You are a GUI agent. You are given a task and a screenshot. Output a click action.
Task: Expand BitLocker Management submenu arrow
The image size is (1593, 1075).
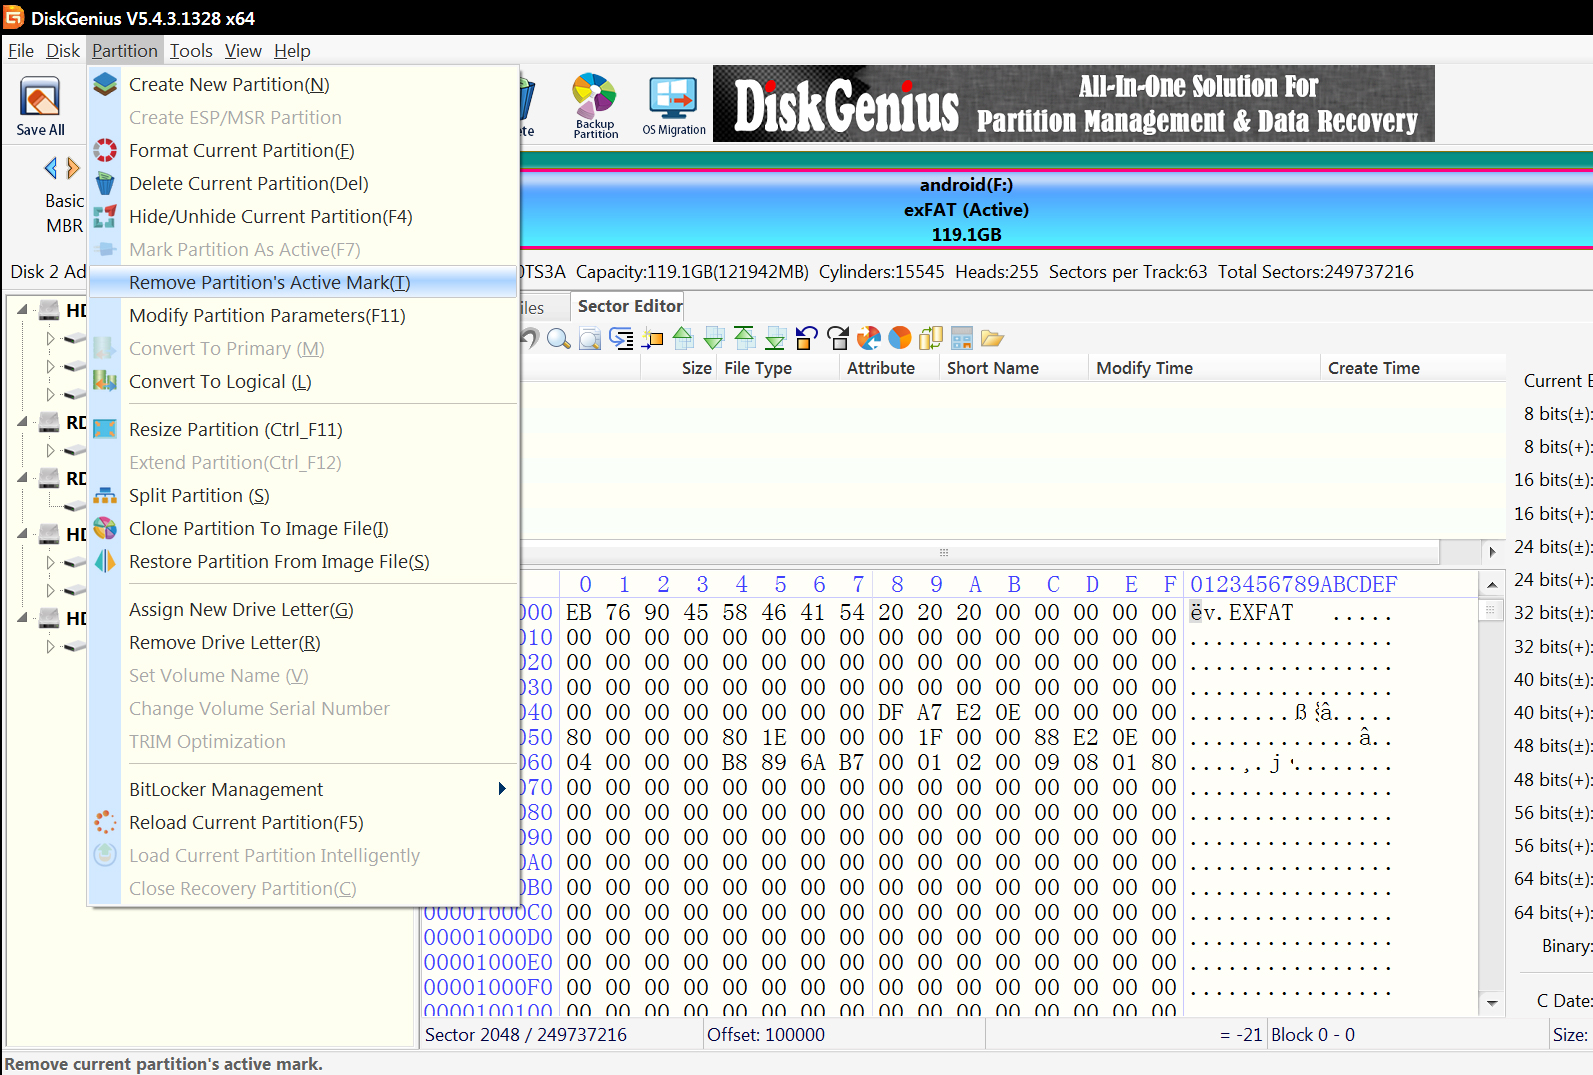[502, 789]
